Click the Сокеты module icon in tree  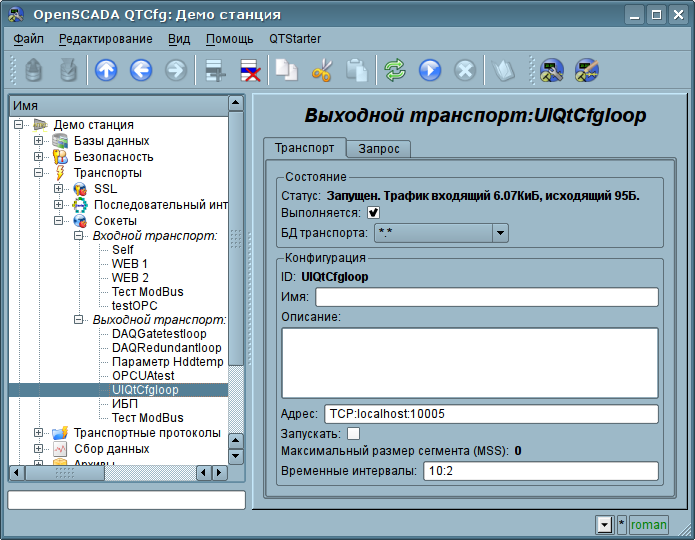(x=80, y=221)
